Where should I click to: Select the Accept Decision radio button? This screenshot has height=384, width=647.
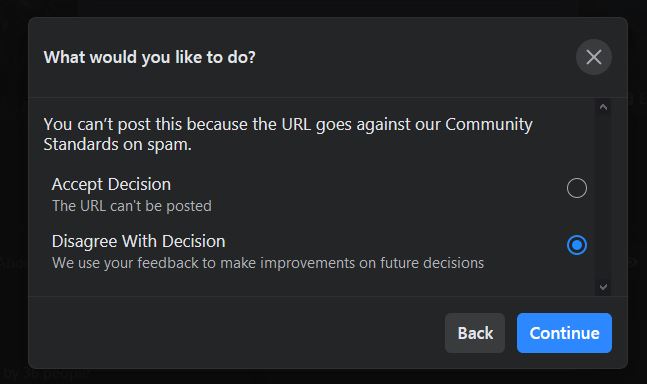[576, 188]
